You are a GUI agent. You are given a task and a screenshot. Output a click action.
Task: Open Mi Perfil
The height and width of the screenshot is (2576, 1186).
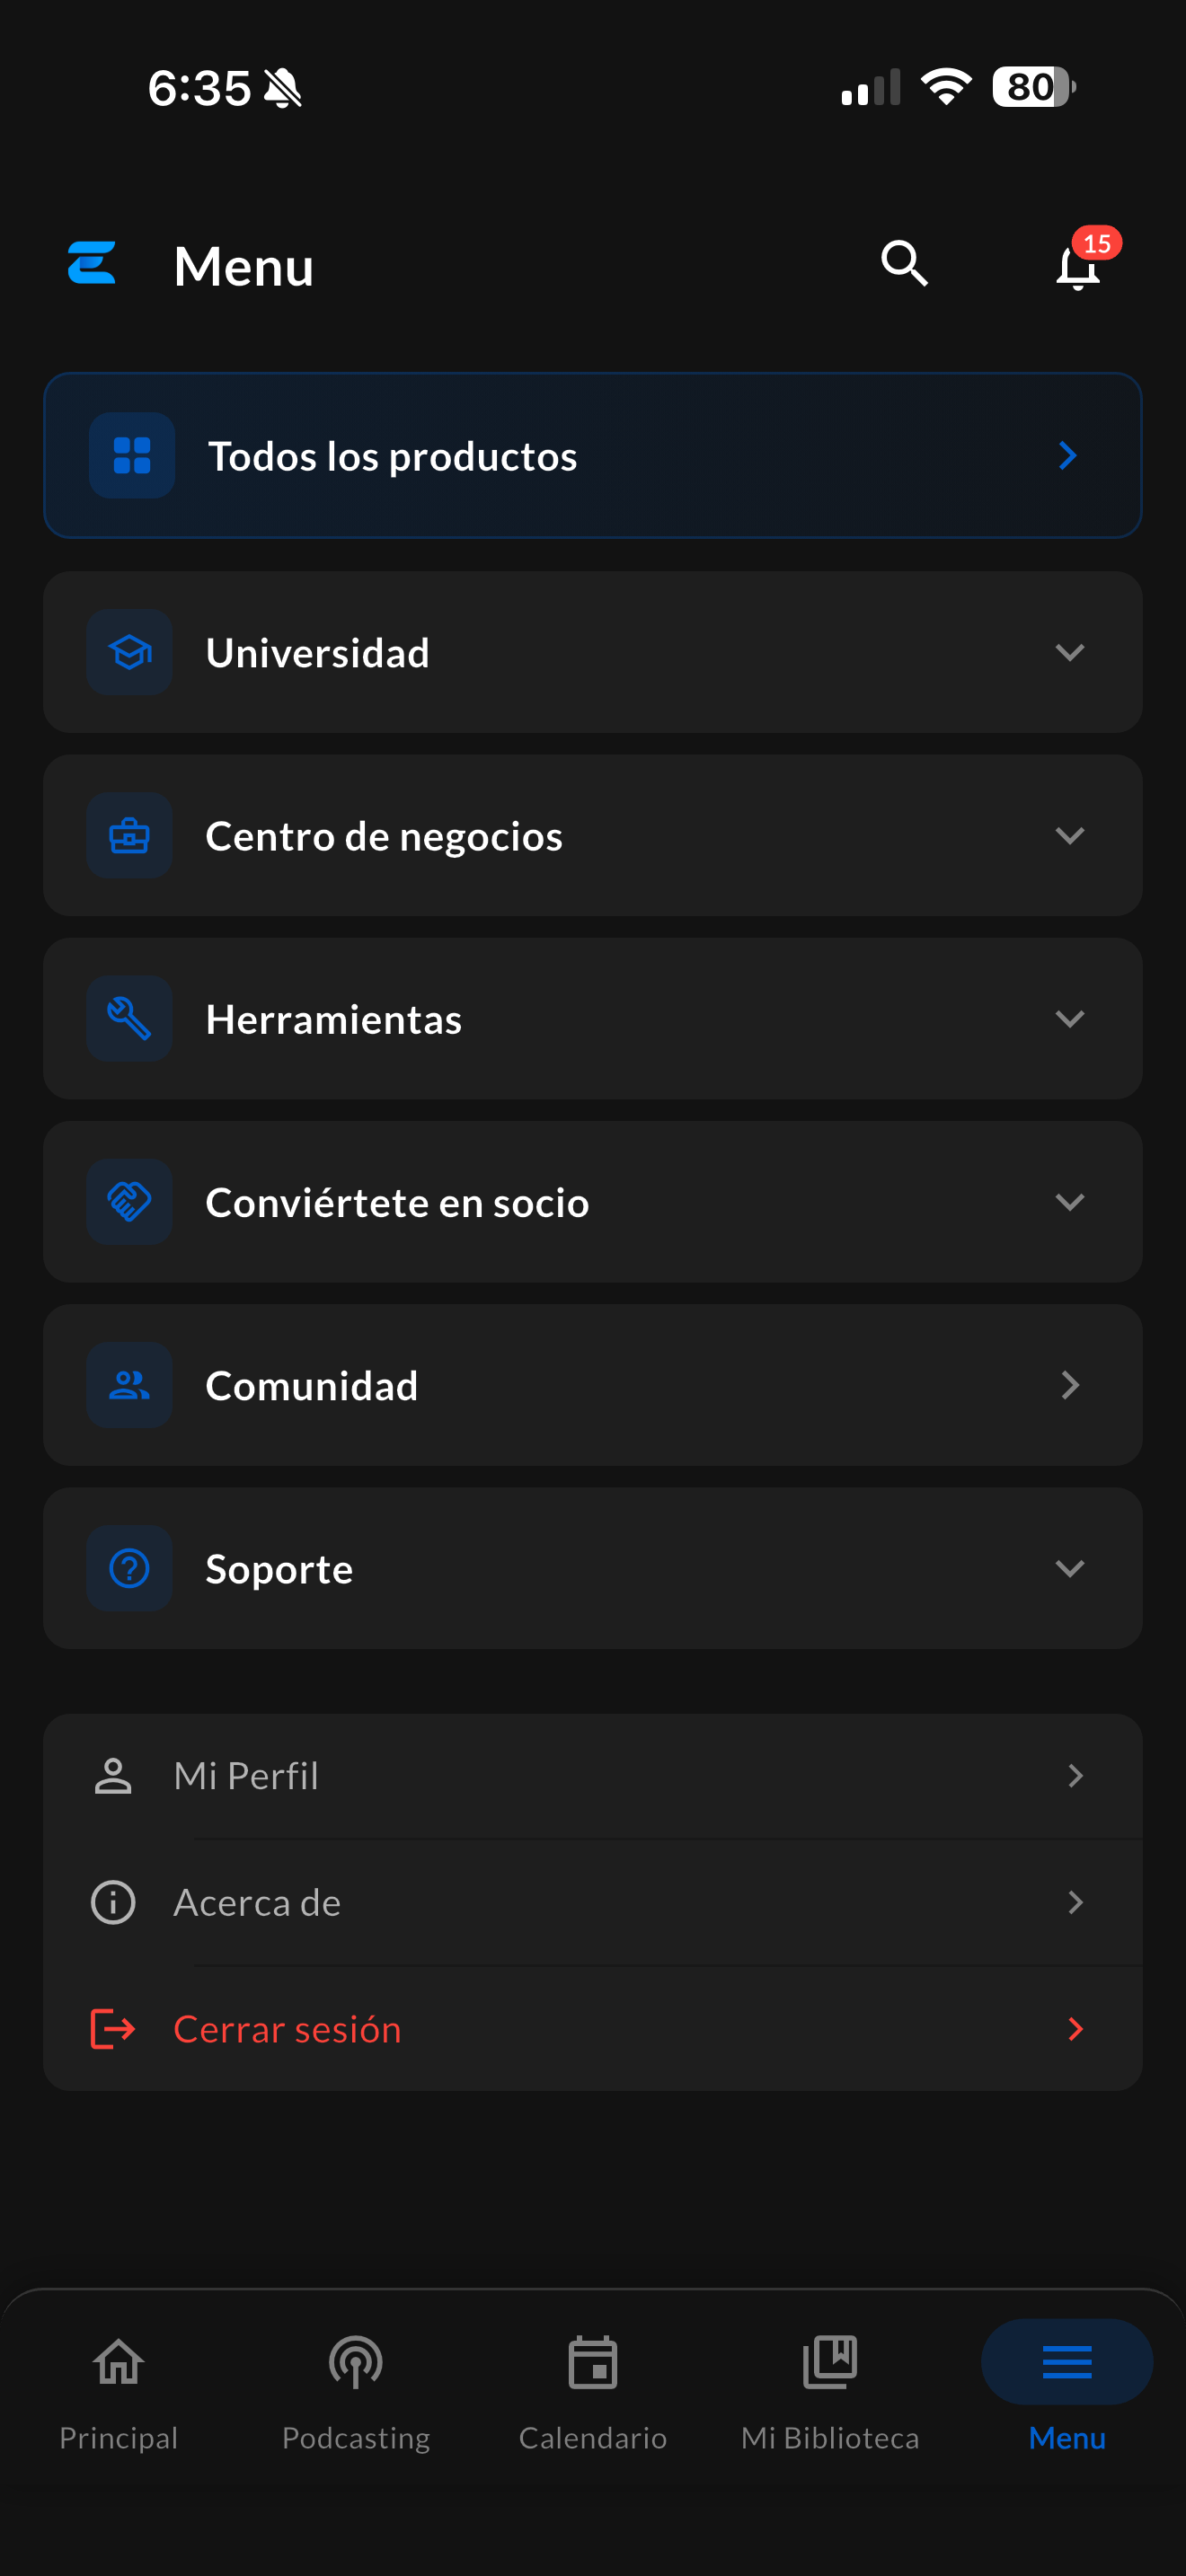click(593, 1776)
